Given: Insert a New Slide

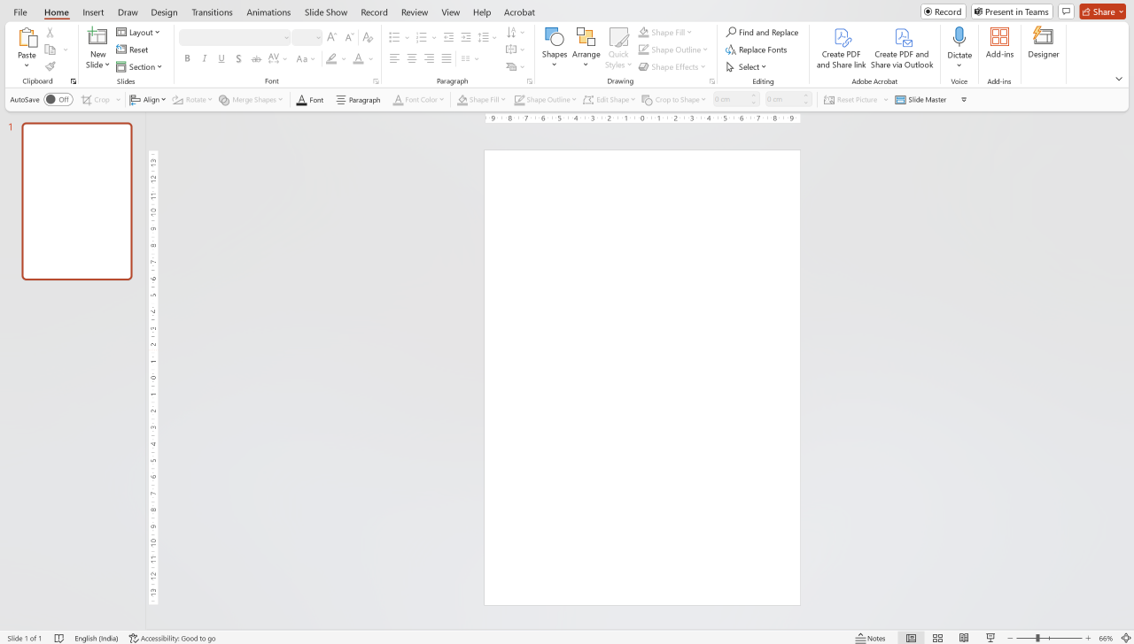Looking at the screenshot, I should [x=98, y=37].
